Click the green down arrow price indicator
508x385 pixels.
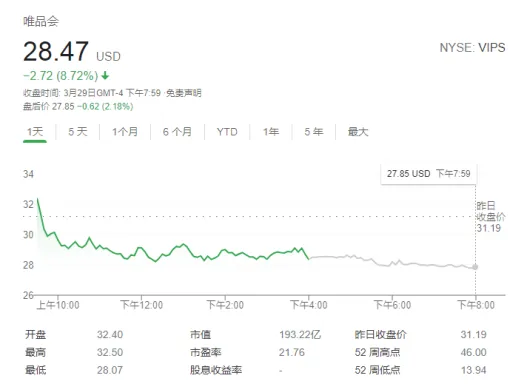pyautogui.click(x=105, y=76)
